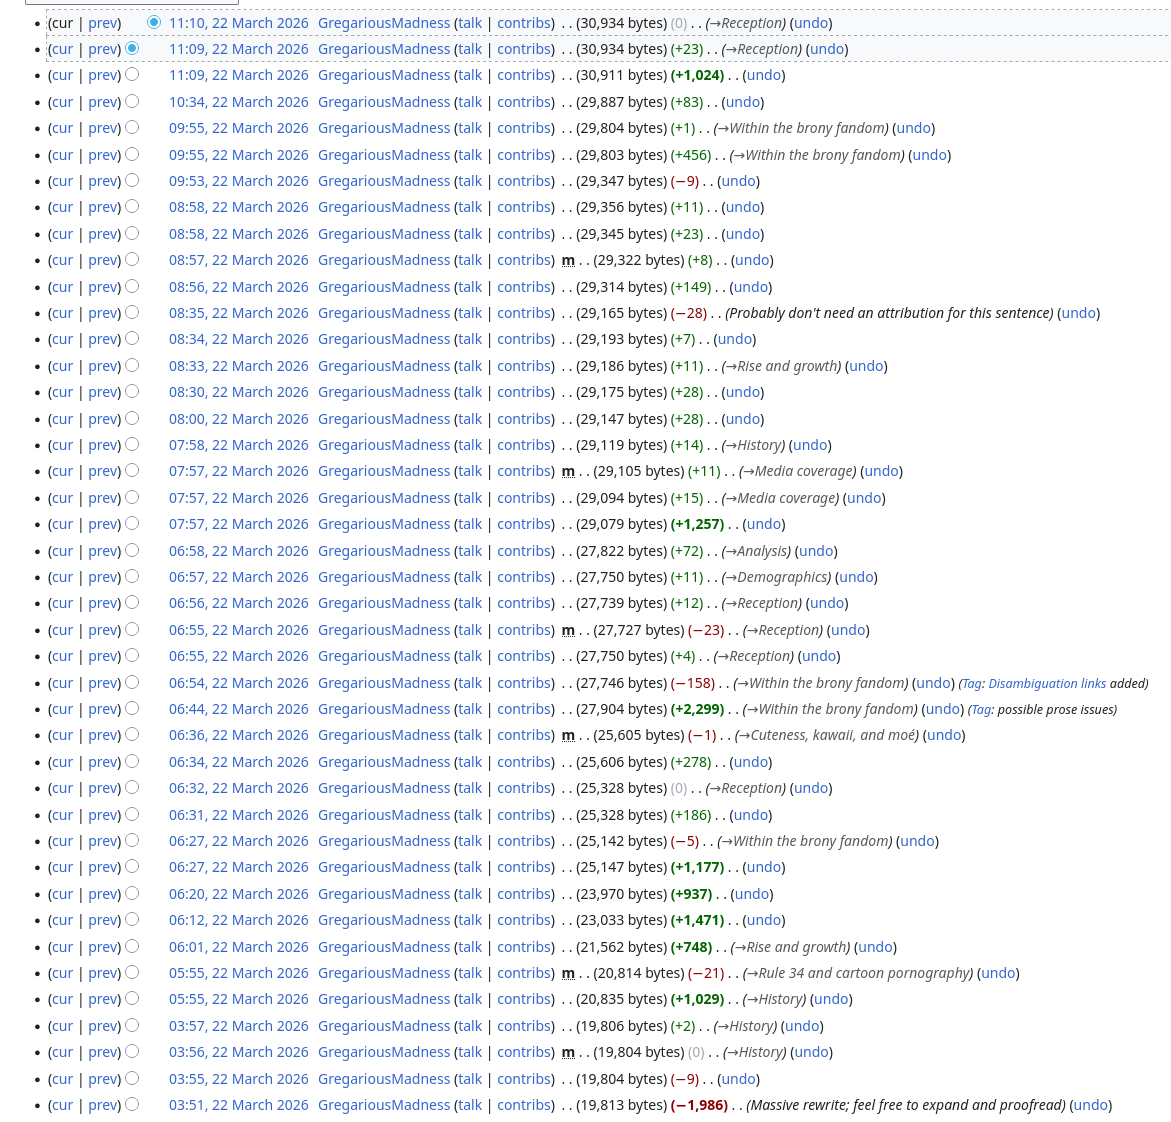The image size is (1171, 1122).
Task: Undo the 06:57 Demographics edit
Action: click(856, 577)
